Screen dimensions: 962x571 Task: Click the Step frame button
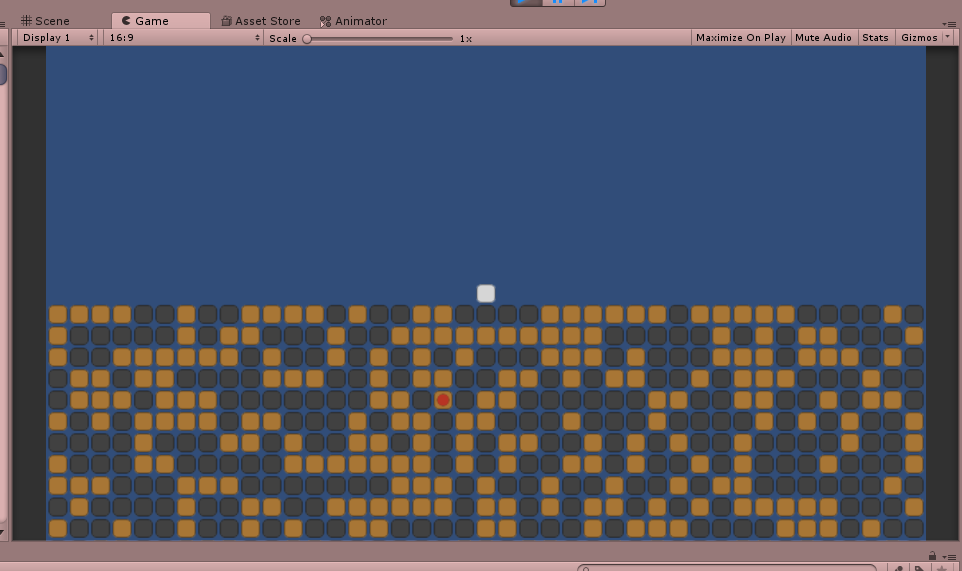click(590, 2)
